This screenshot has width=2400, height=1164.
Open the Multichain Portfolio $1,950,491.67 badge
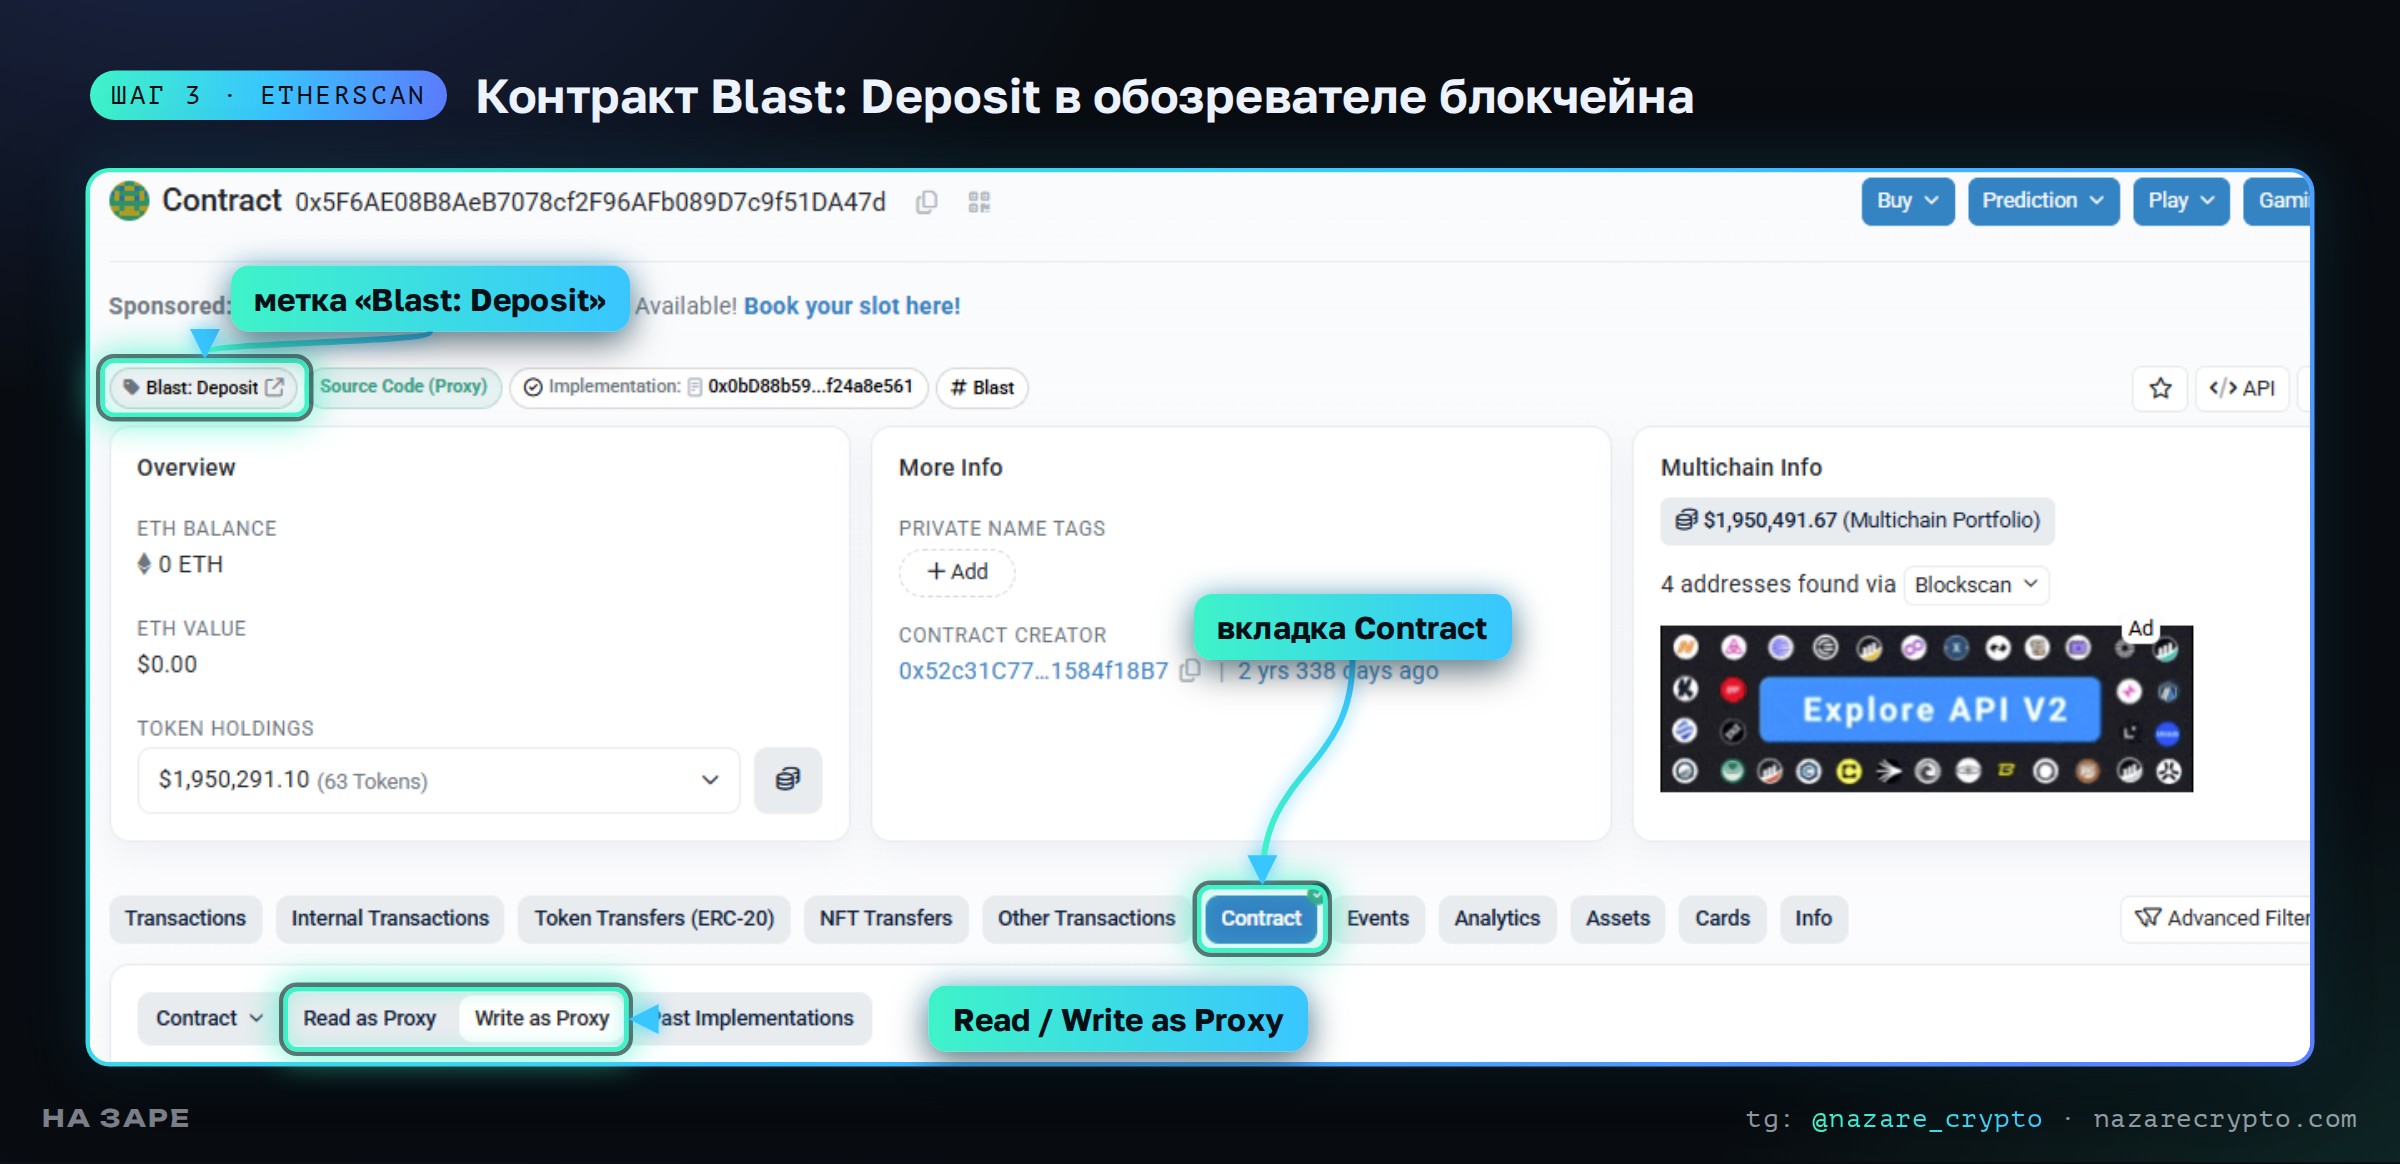click(1857, 520)
